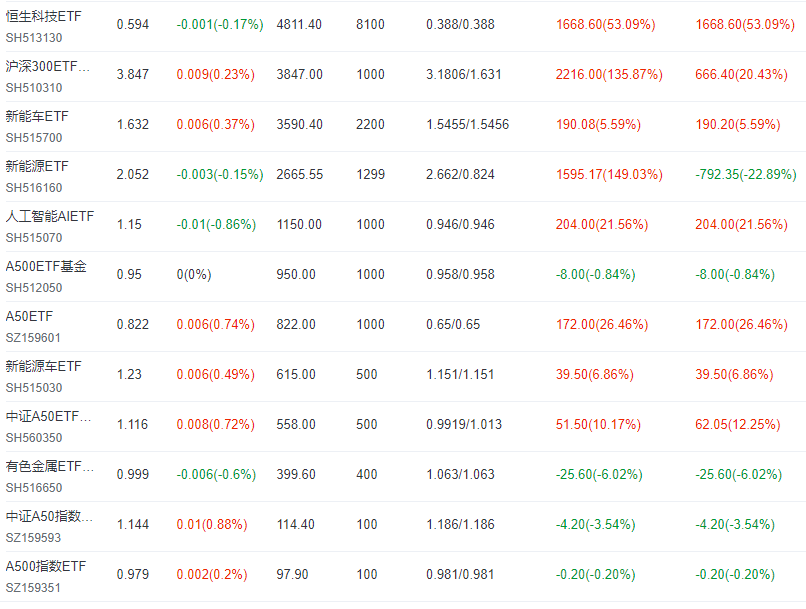Select market value 950.00
Viewport: 806px width, 609px height.
296,274
